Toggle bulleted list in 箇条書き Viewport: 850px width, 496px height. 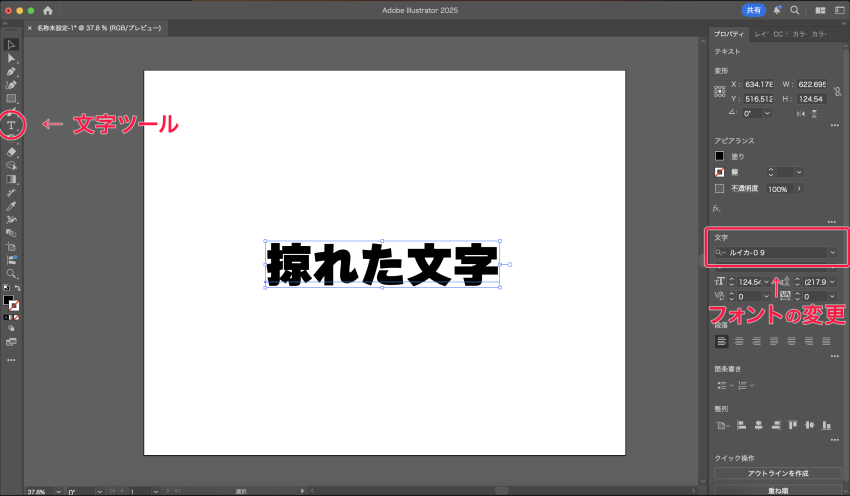point(722,385)
